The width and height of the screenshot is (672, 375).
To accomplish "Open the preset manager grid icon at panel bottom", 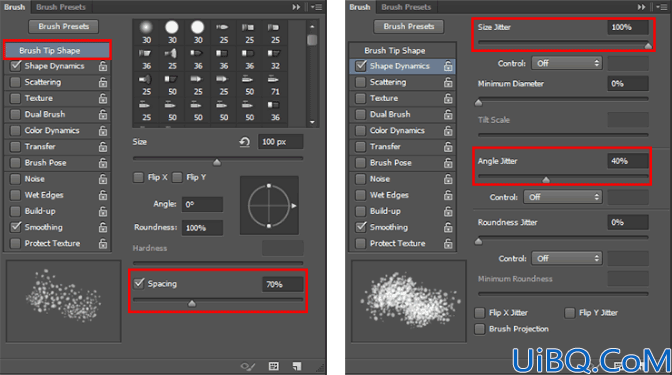I will click(x=273, y=366).
